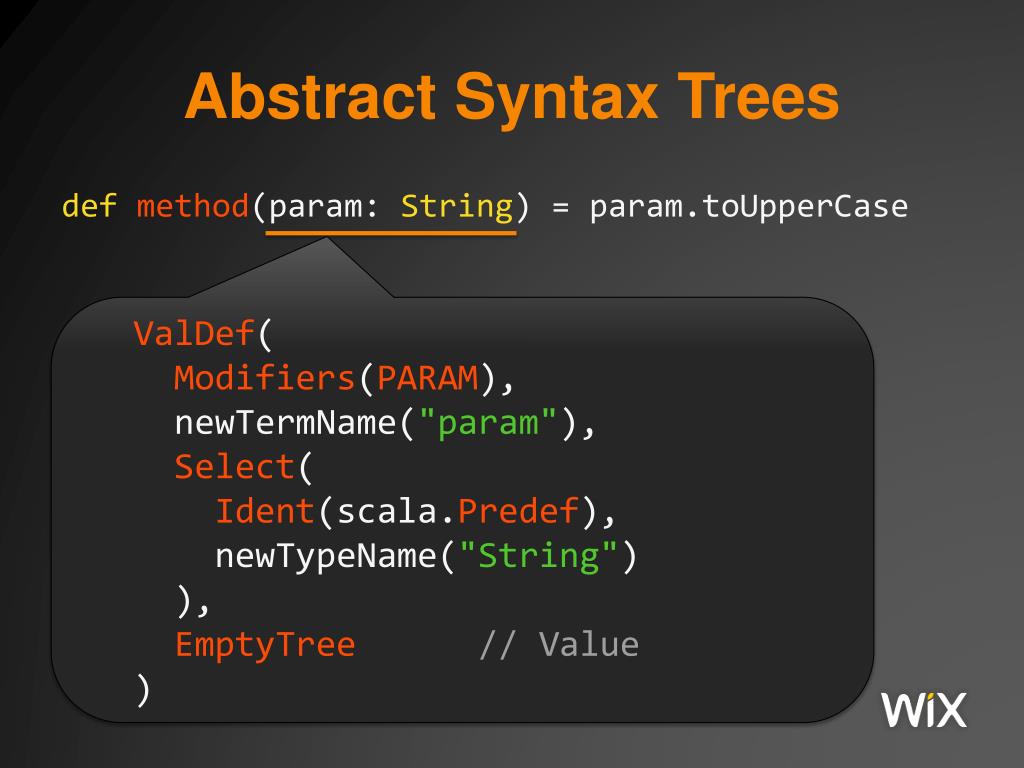Click the "def" keyword in the code line
1024x768 pixels.
pos(89,206)
